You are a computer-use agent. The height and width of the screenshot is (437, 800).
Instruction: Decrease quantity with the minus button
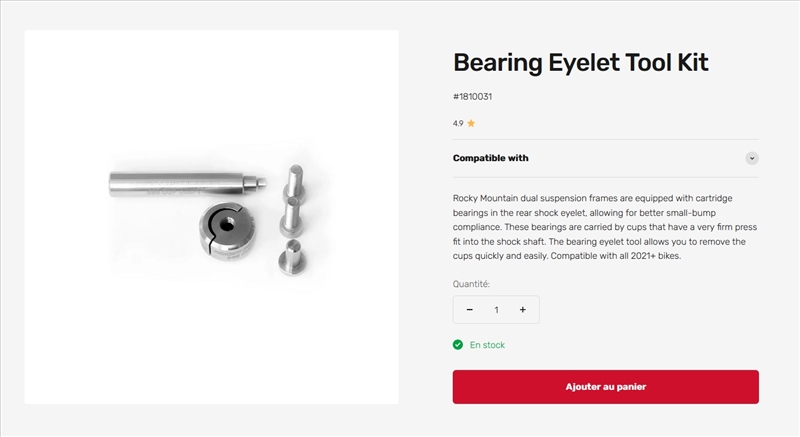[x=470, y=310]
